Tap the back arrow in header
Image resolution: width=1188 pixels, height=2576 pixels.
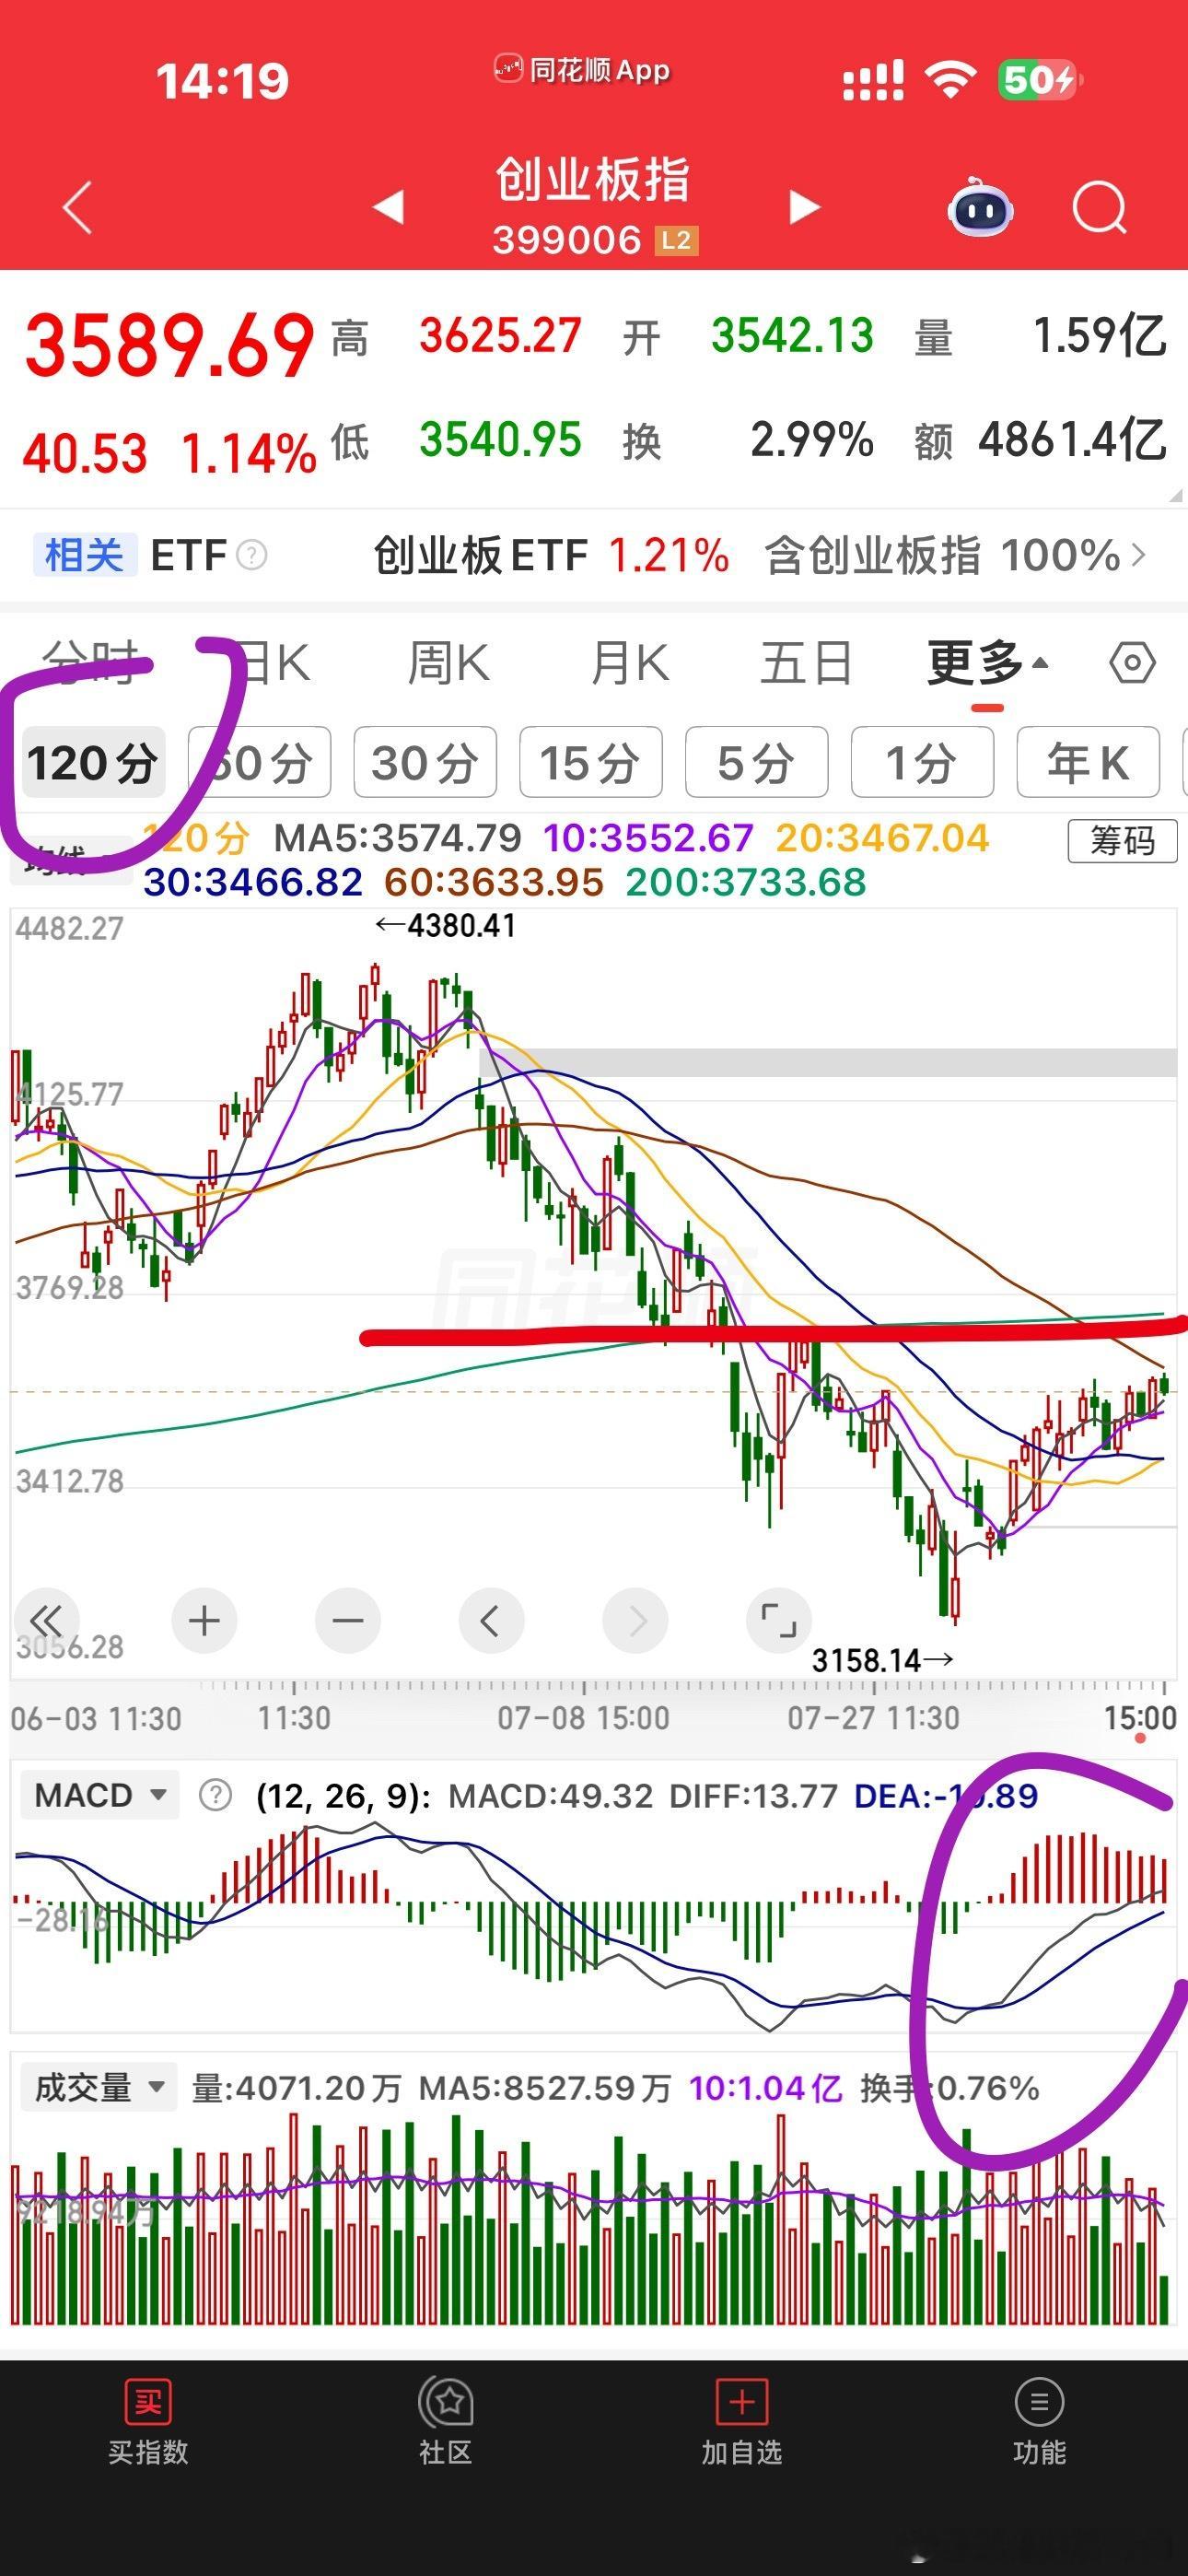[78, 208]
